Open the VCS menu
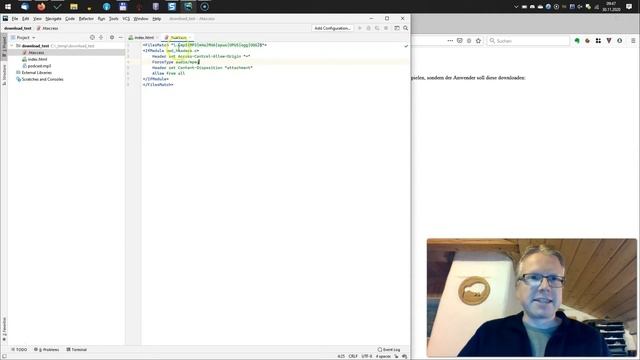The height and width of the screenshot is (360, 640). pyautogui.click(x=126, y=19)
